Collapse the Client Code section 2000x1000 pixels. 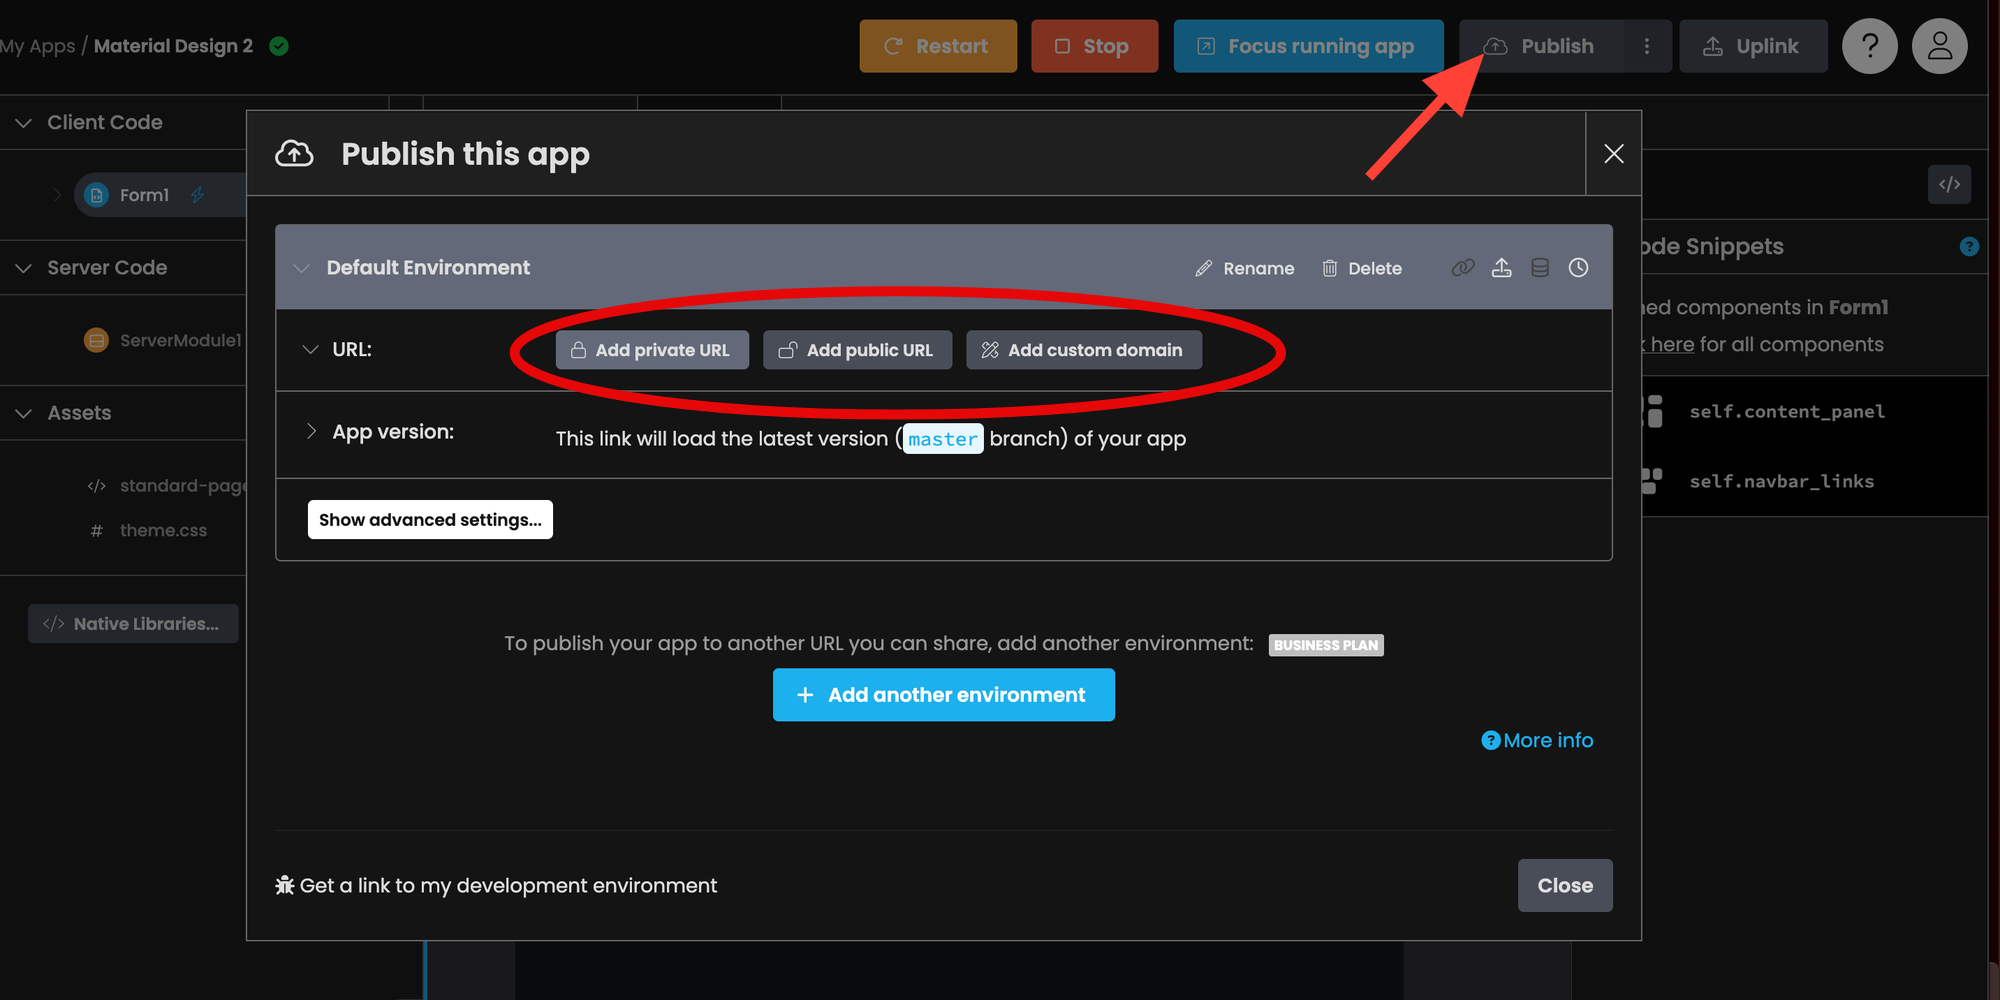24,123
